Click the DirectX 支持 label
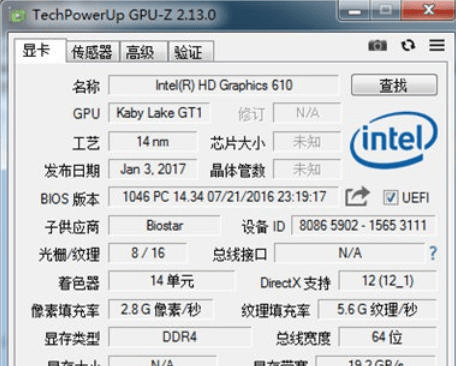The image size is (456, 366). click(x=295, y=283)
